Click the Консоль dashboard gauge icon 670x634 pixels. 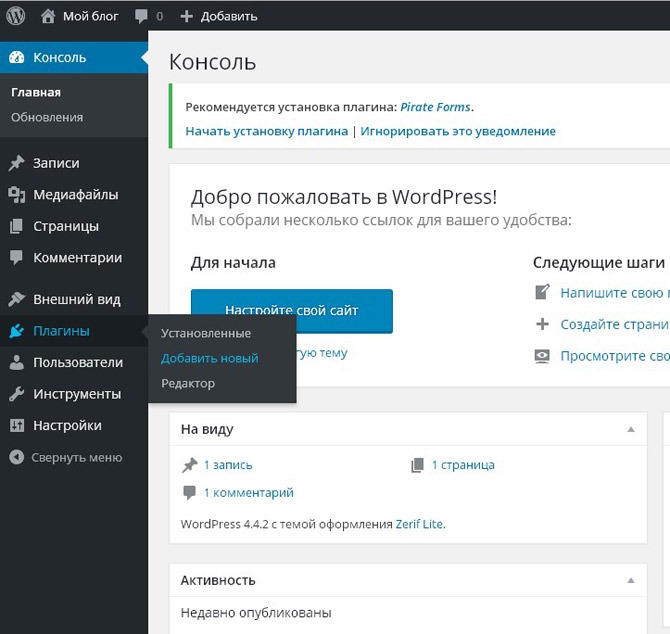17,57
